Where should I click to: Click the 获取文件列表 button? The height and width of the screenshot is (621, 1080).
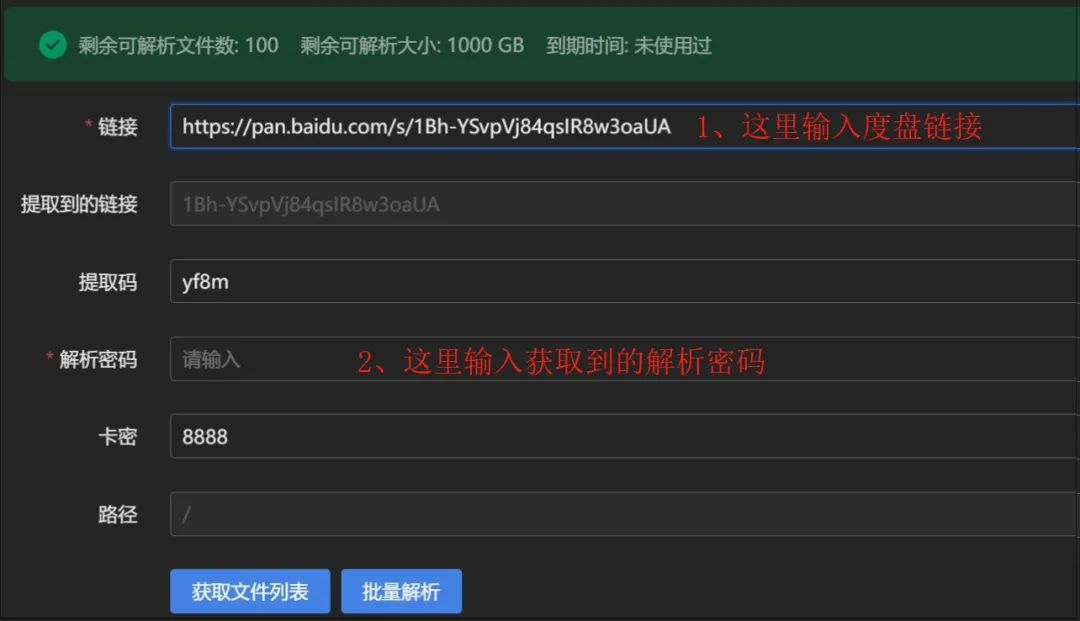(249, 591)
